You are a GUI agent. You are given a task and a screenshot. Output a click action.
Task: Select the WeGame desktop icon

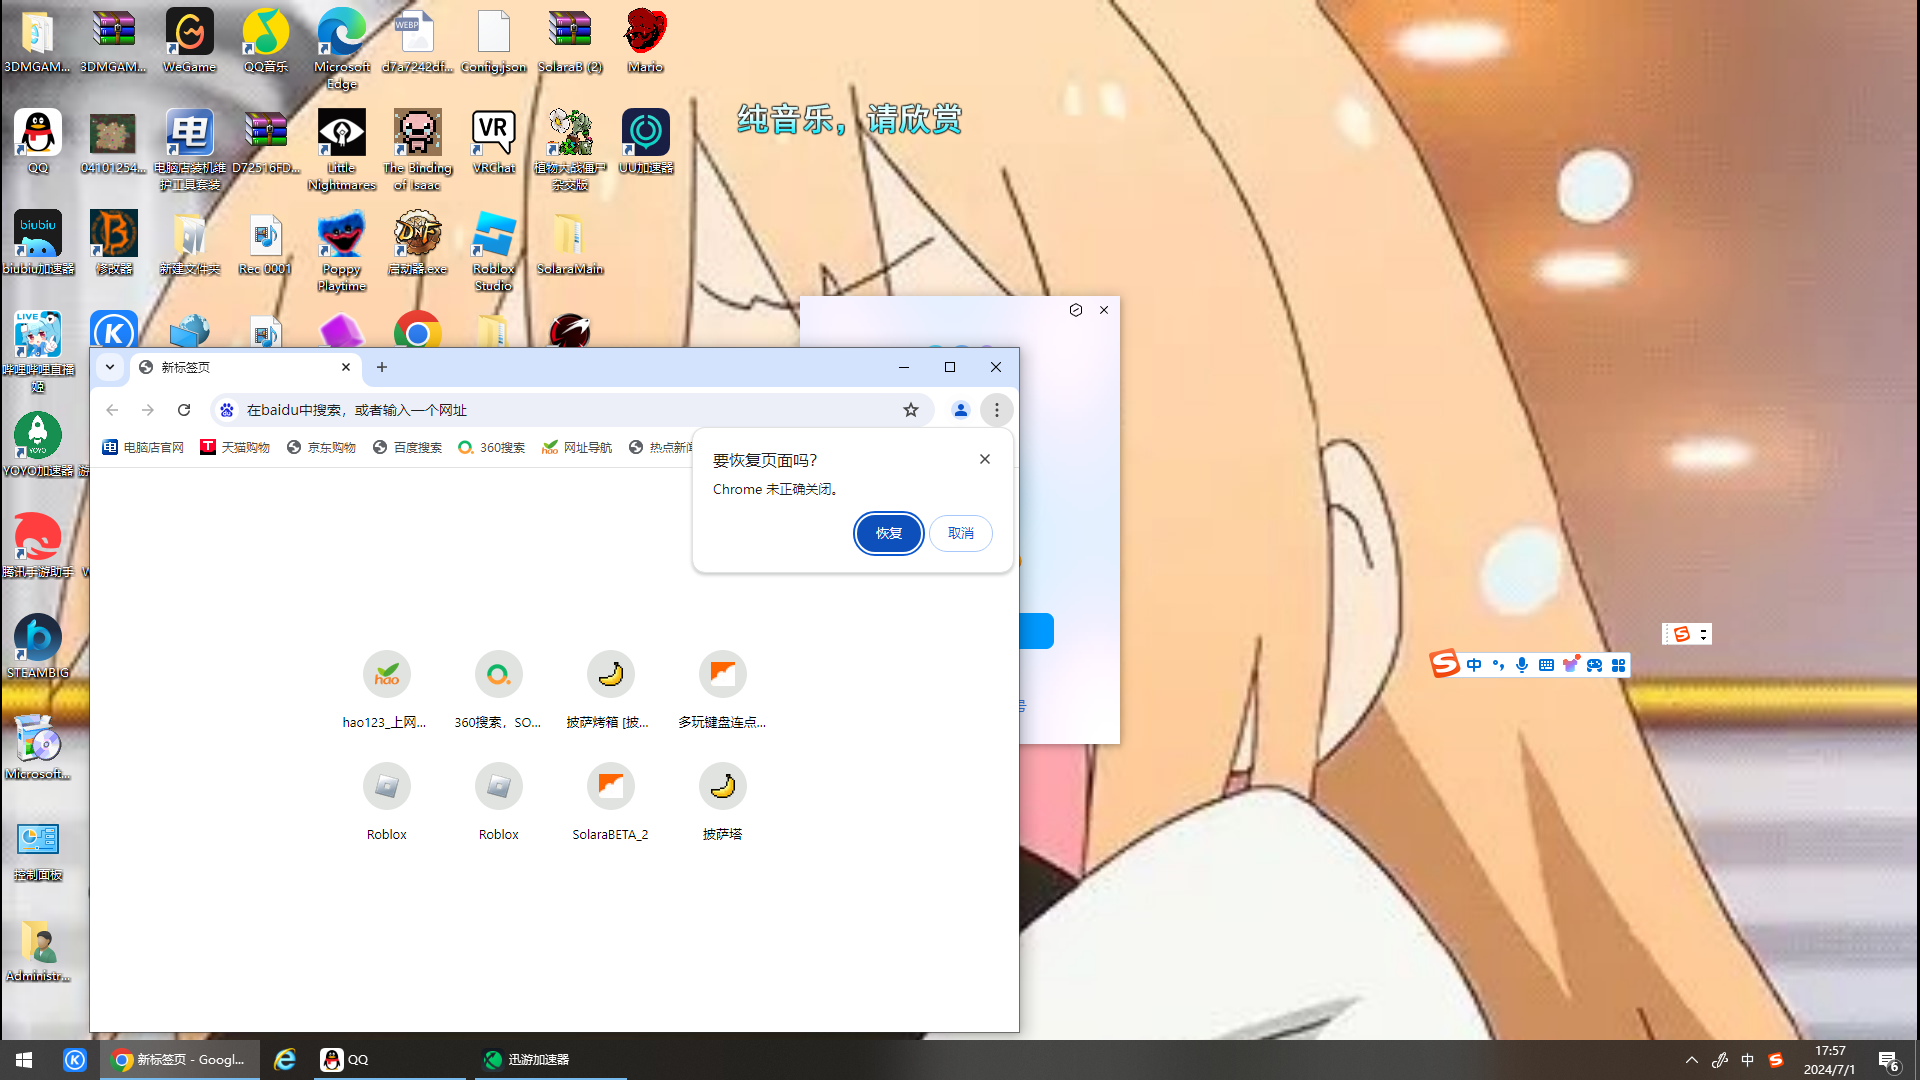189,41
